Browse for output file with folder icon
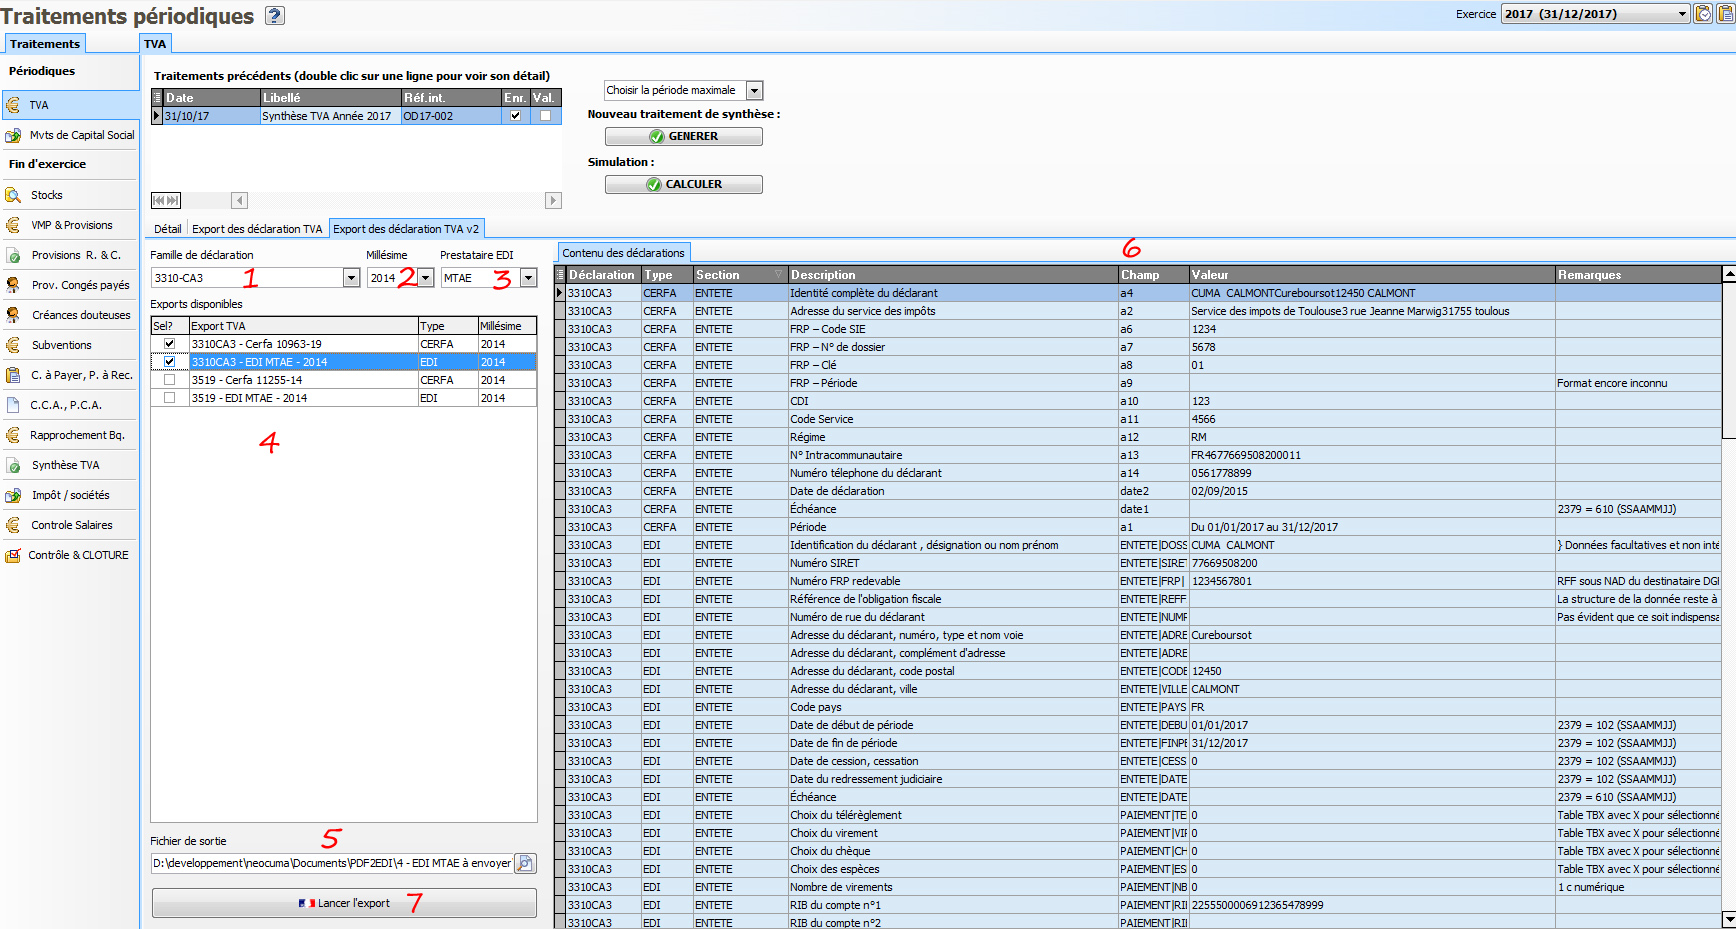 [525, 863]
